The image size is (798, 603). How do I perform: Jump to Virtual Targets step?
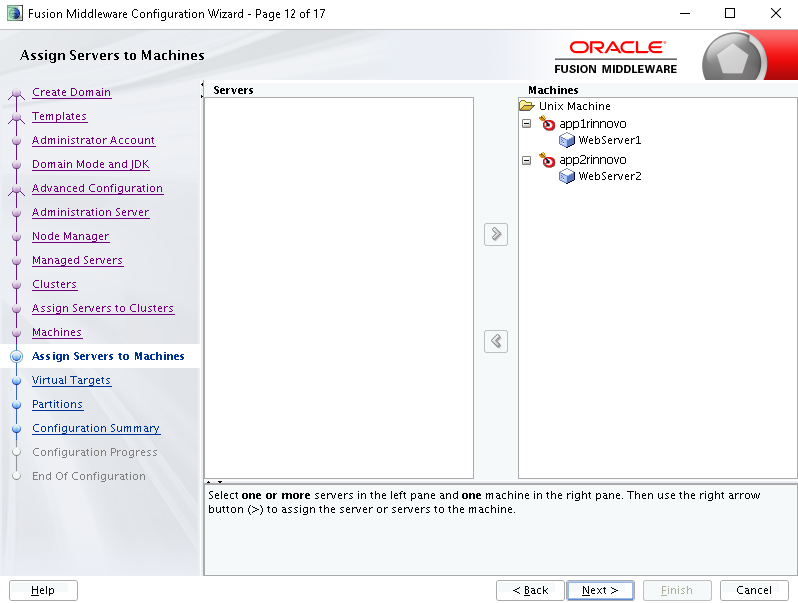[71, 380]
